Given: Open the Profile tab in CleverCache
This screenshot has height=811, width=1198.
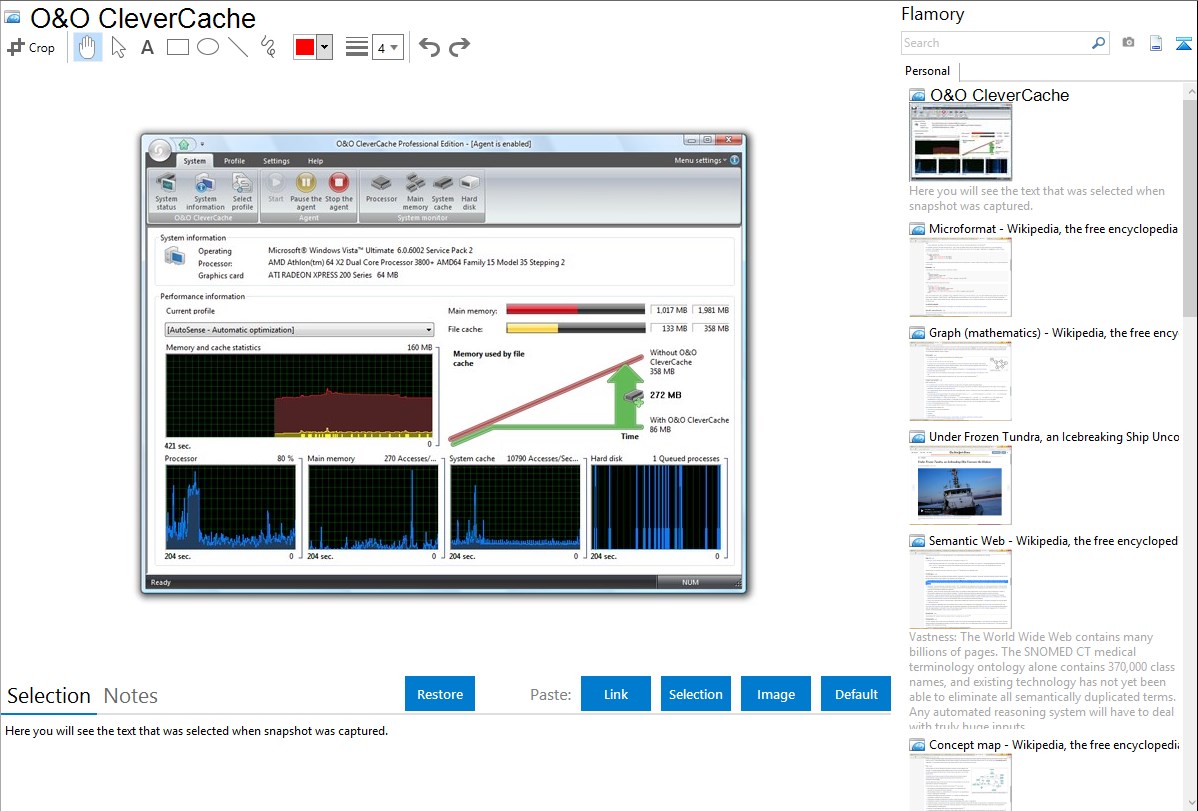Looking at the screenshot, I should pyautogui.click(x=235, y=161).
